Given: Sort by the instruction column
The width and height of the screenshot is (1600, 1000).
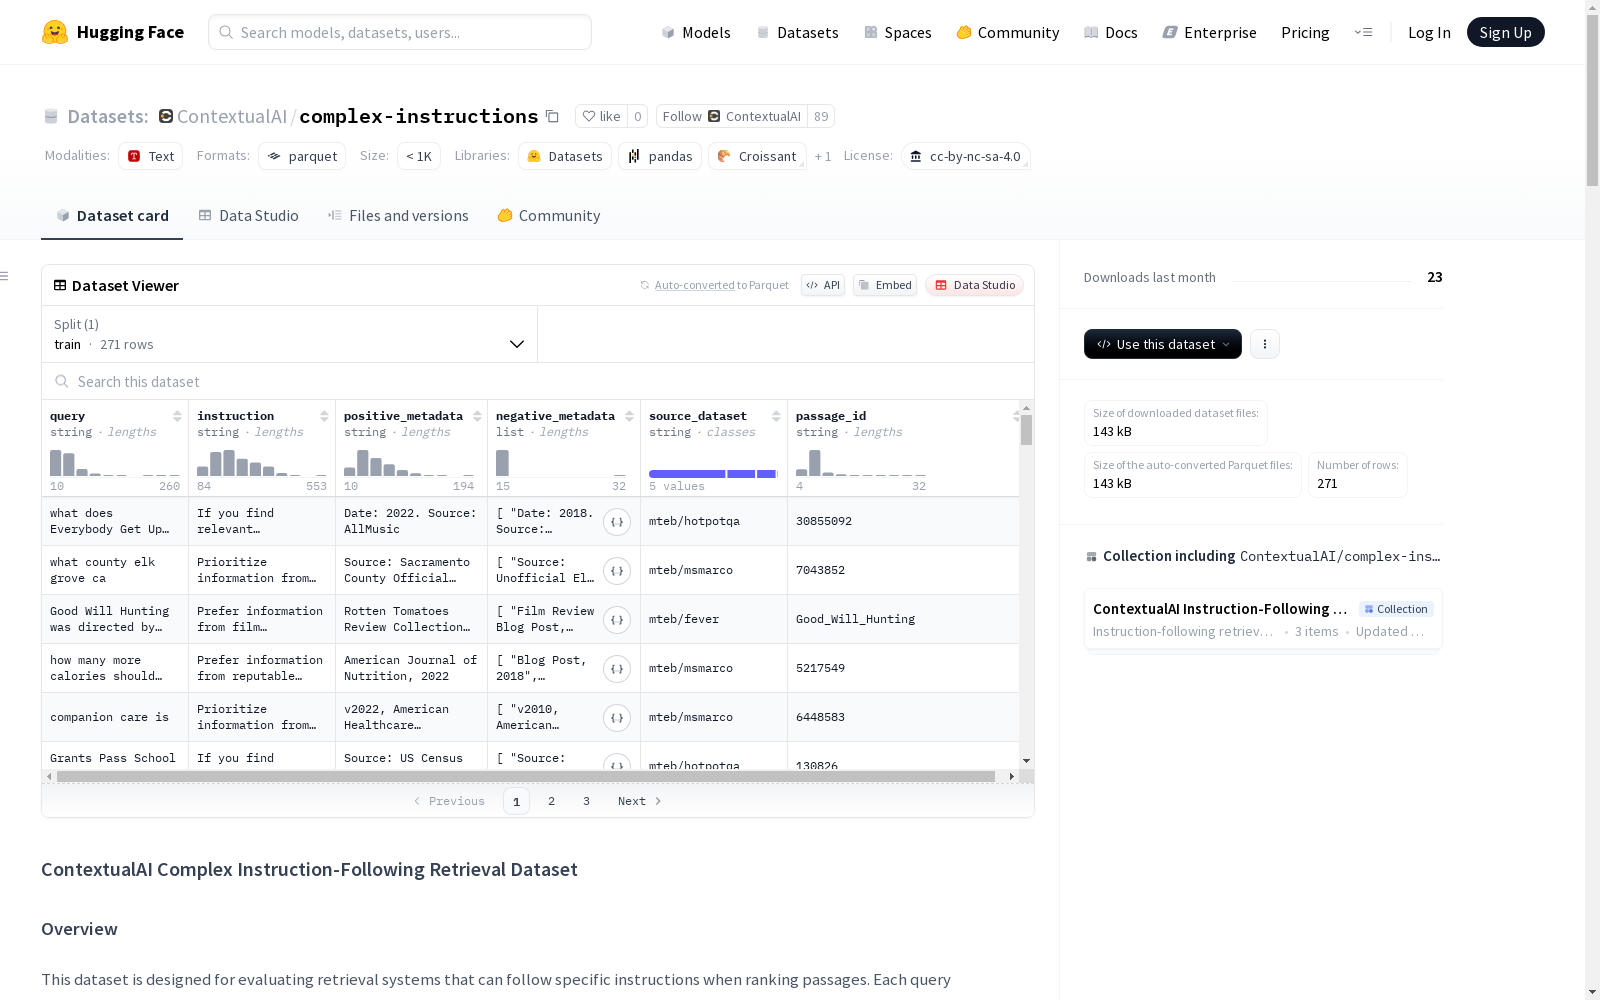Looking at the screenshot, I should pos(324,416).
